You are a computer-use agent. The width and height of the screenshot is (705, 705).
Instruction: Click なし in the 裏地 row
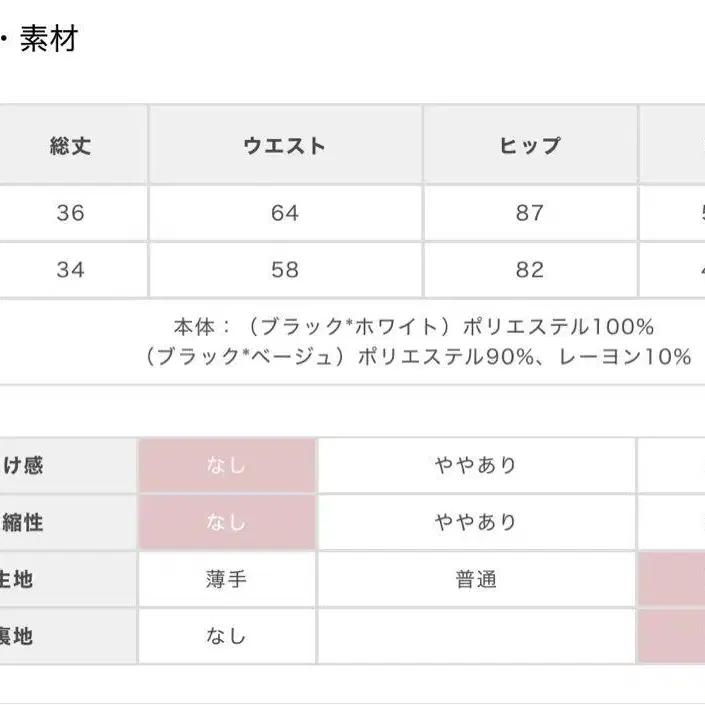226,636
